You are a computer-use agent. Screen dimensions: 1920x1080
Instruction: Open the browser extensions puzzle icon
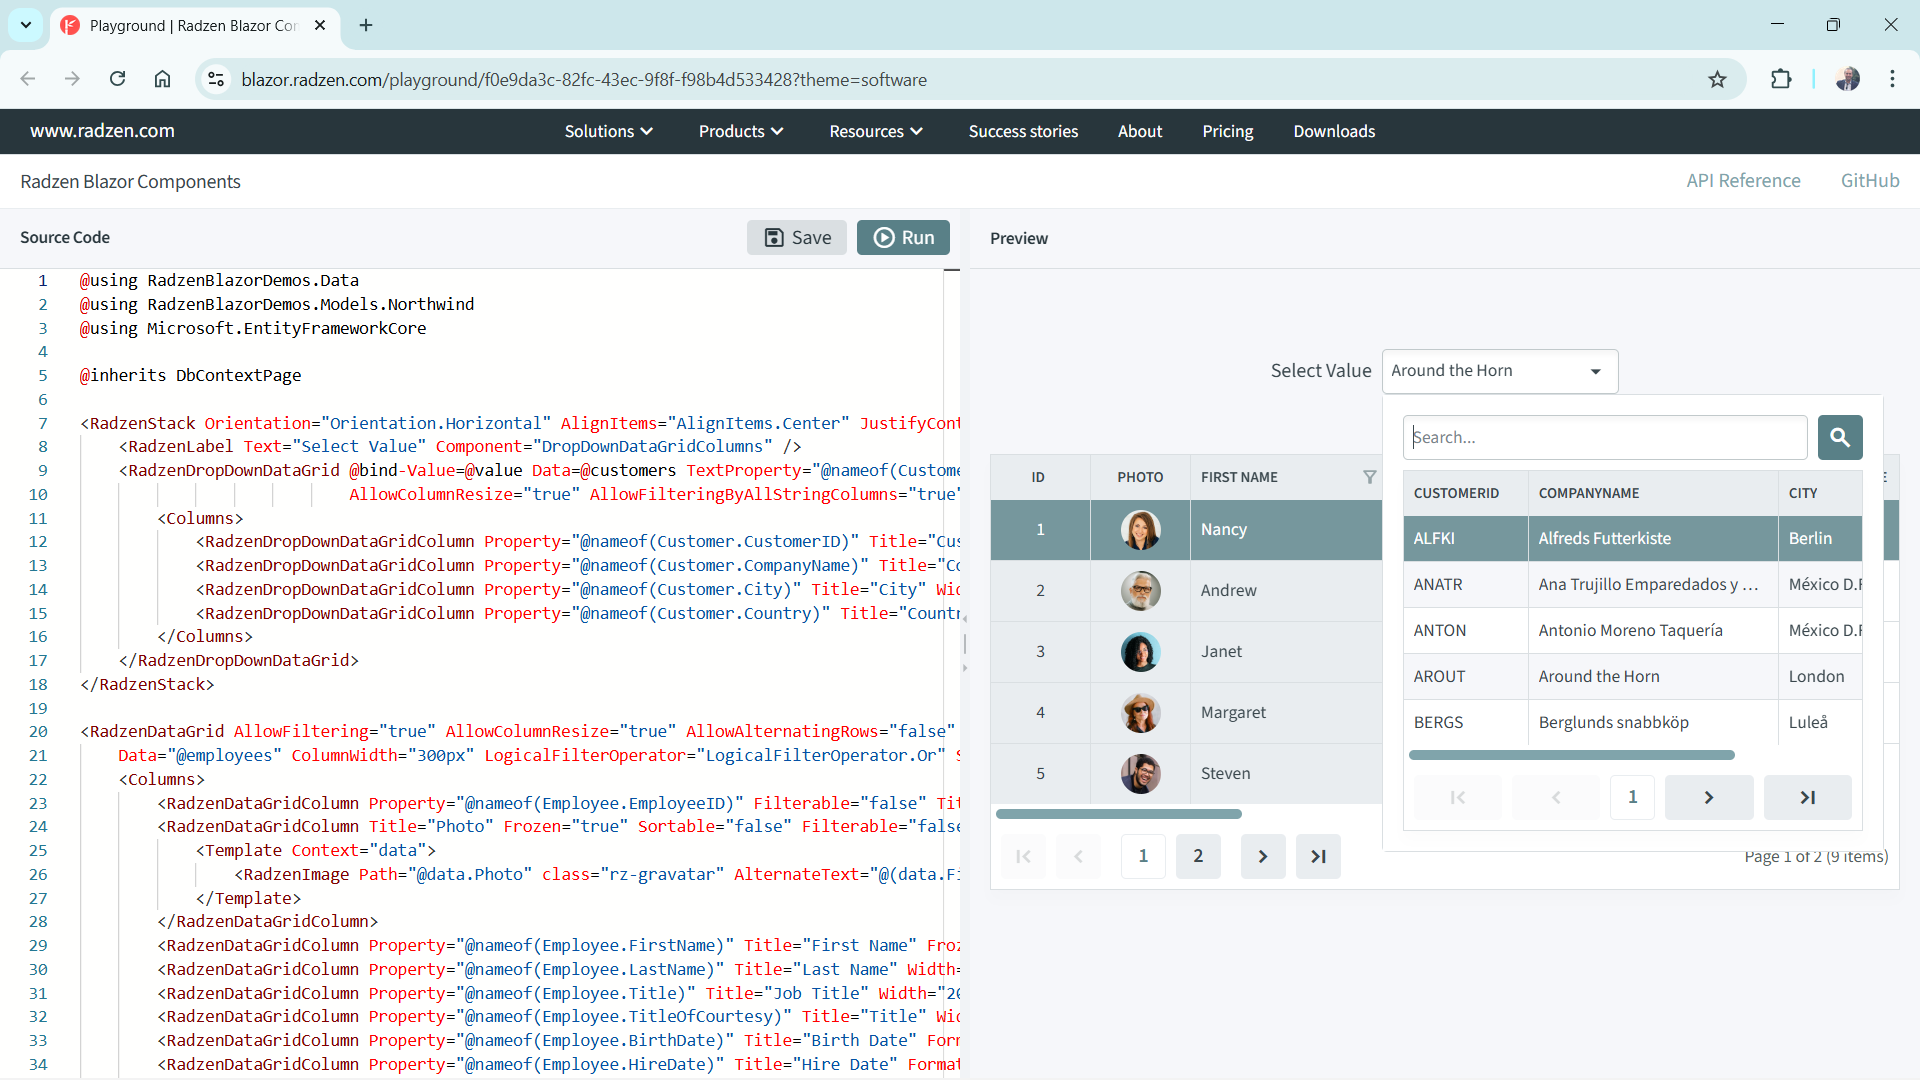[x=1781, y=79]
